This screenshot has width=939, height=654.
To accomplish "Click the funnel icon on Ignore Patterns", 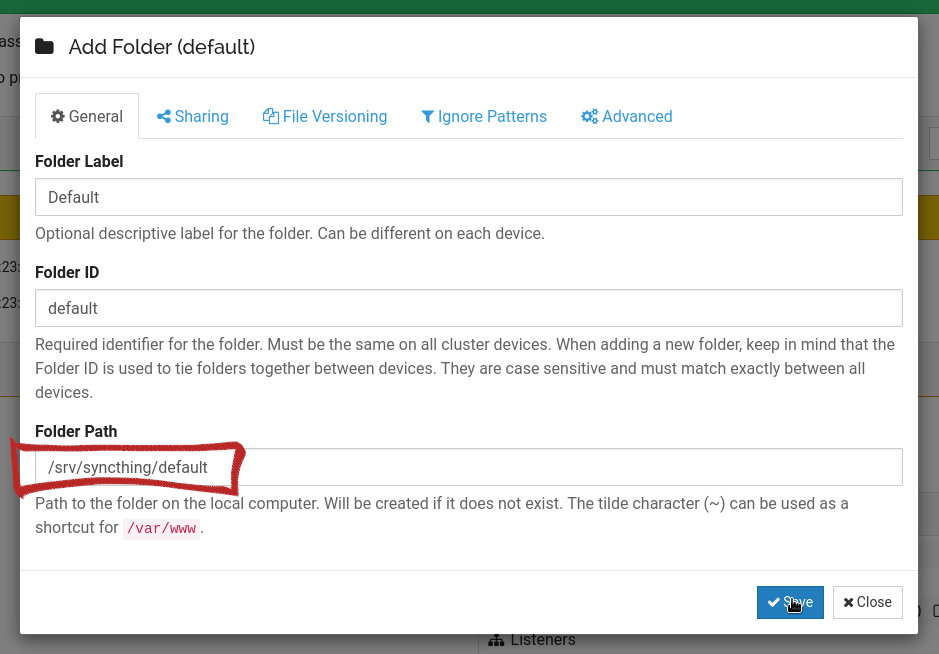I will [427, 116].
